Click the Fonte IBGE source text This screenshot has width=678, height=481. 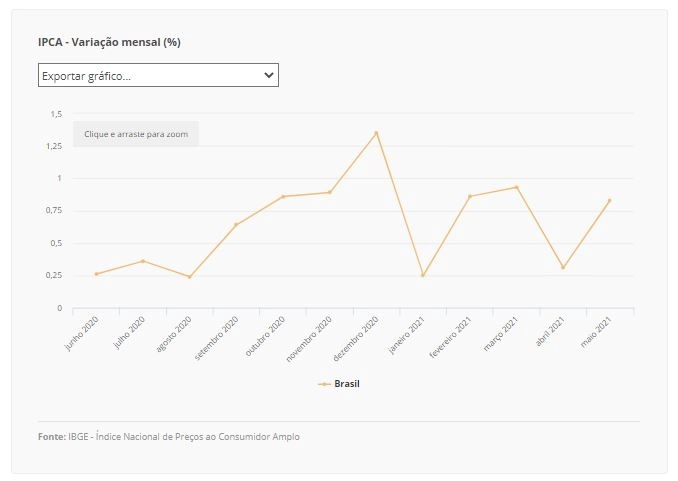click(169, 436)
